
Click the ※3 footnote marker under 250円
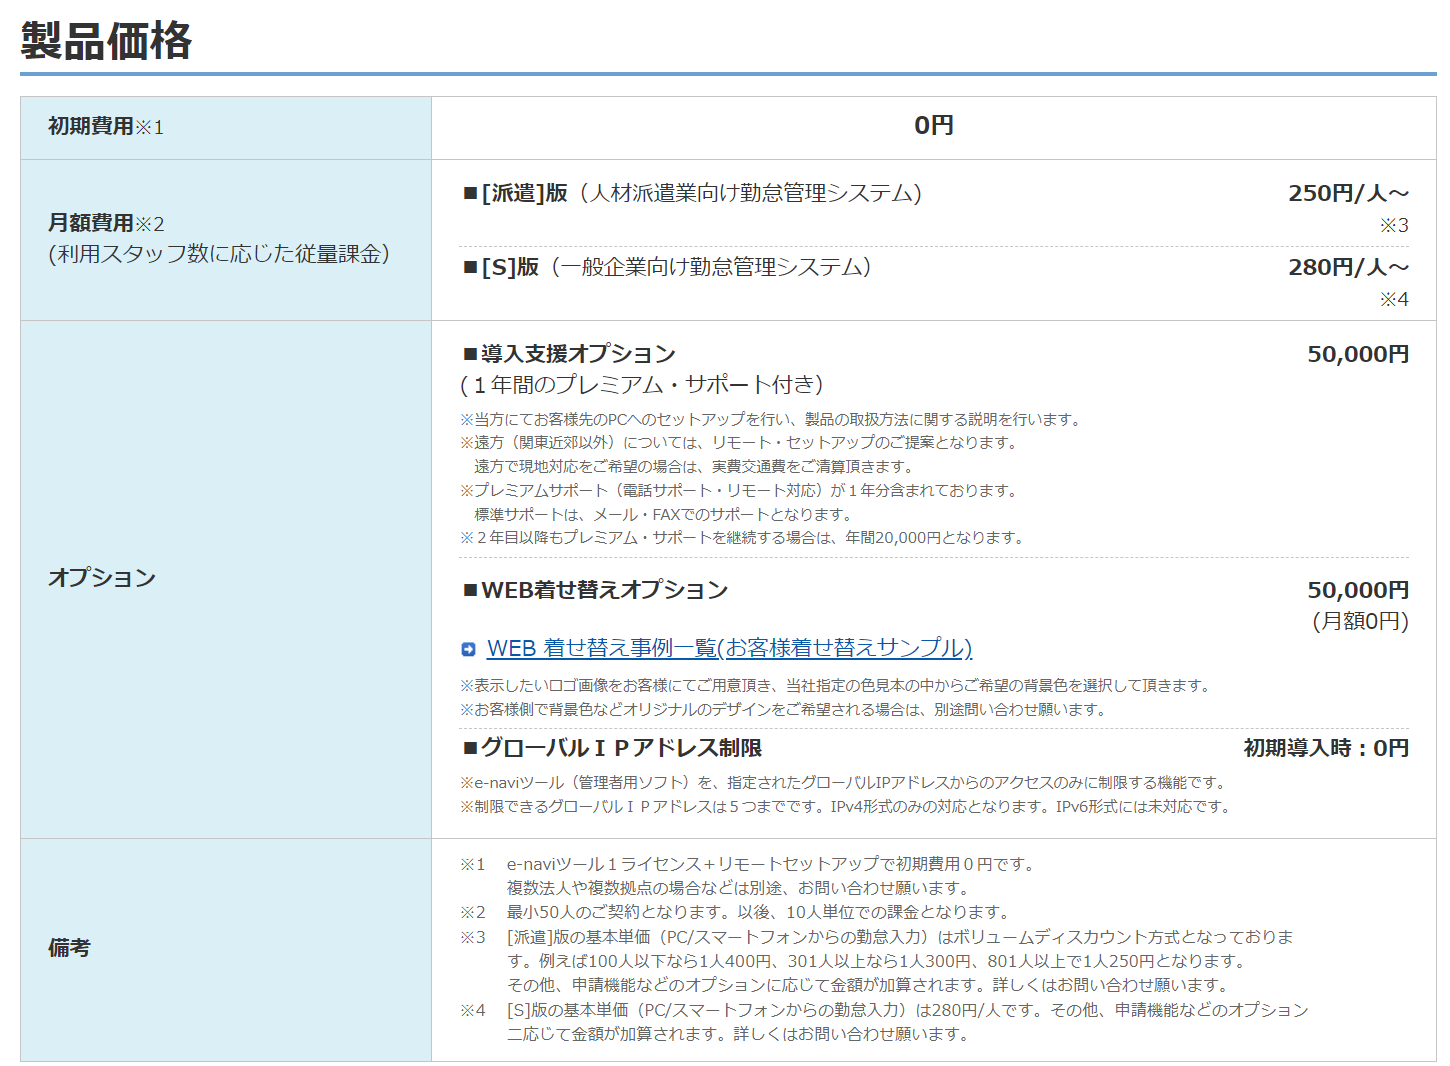pyautogui.click(x=1393, y=225)
